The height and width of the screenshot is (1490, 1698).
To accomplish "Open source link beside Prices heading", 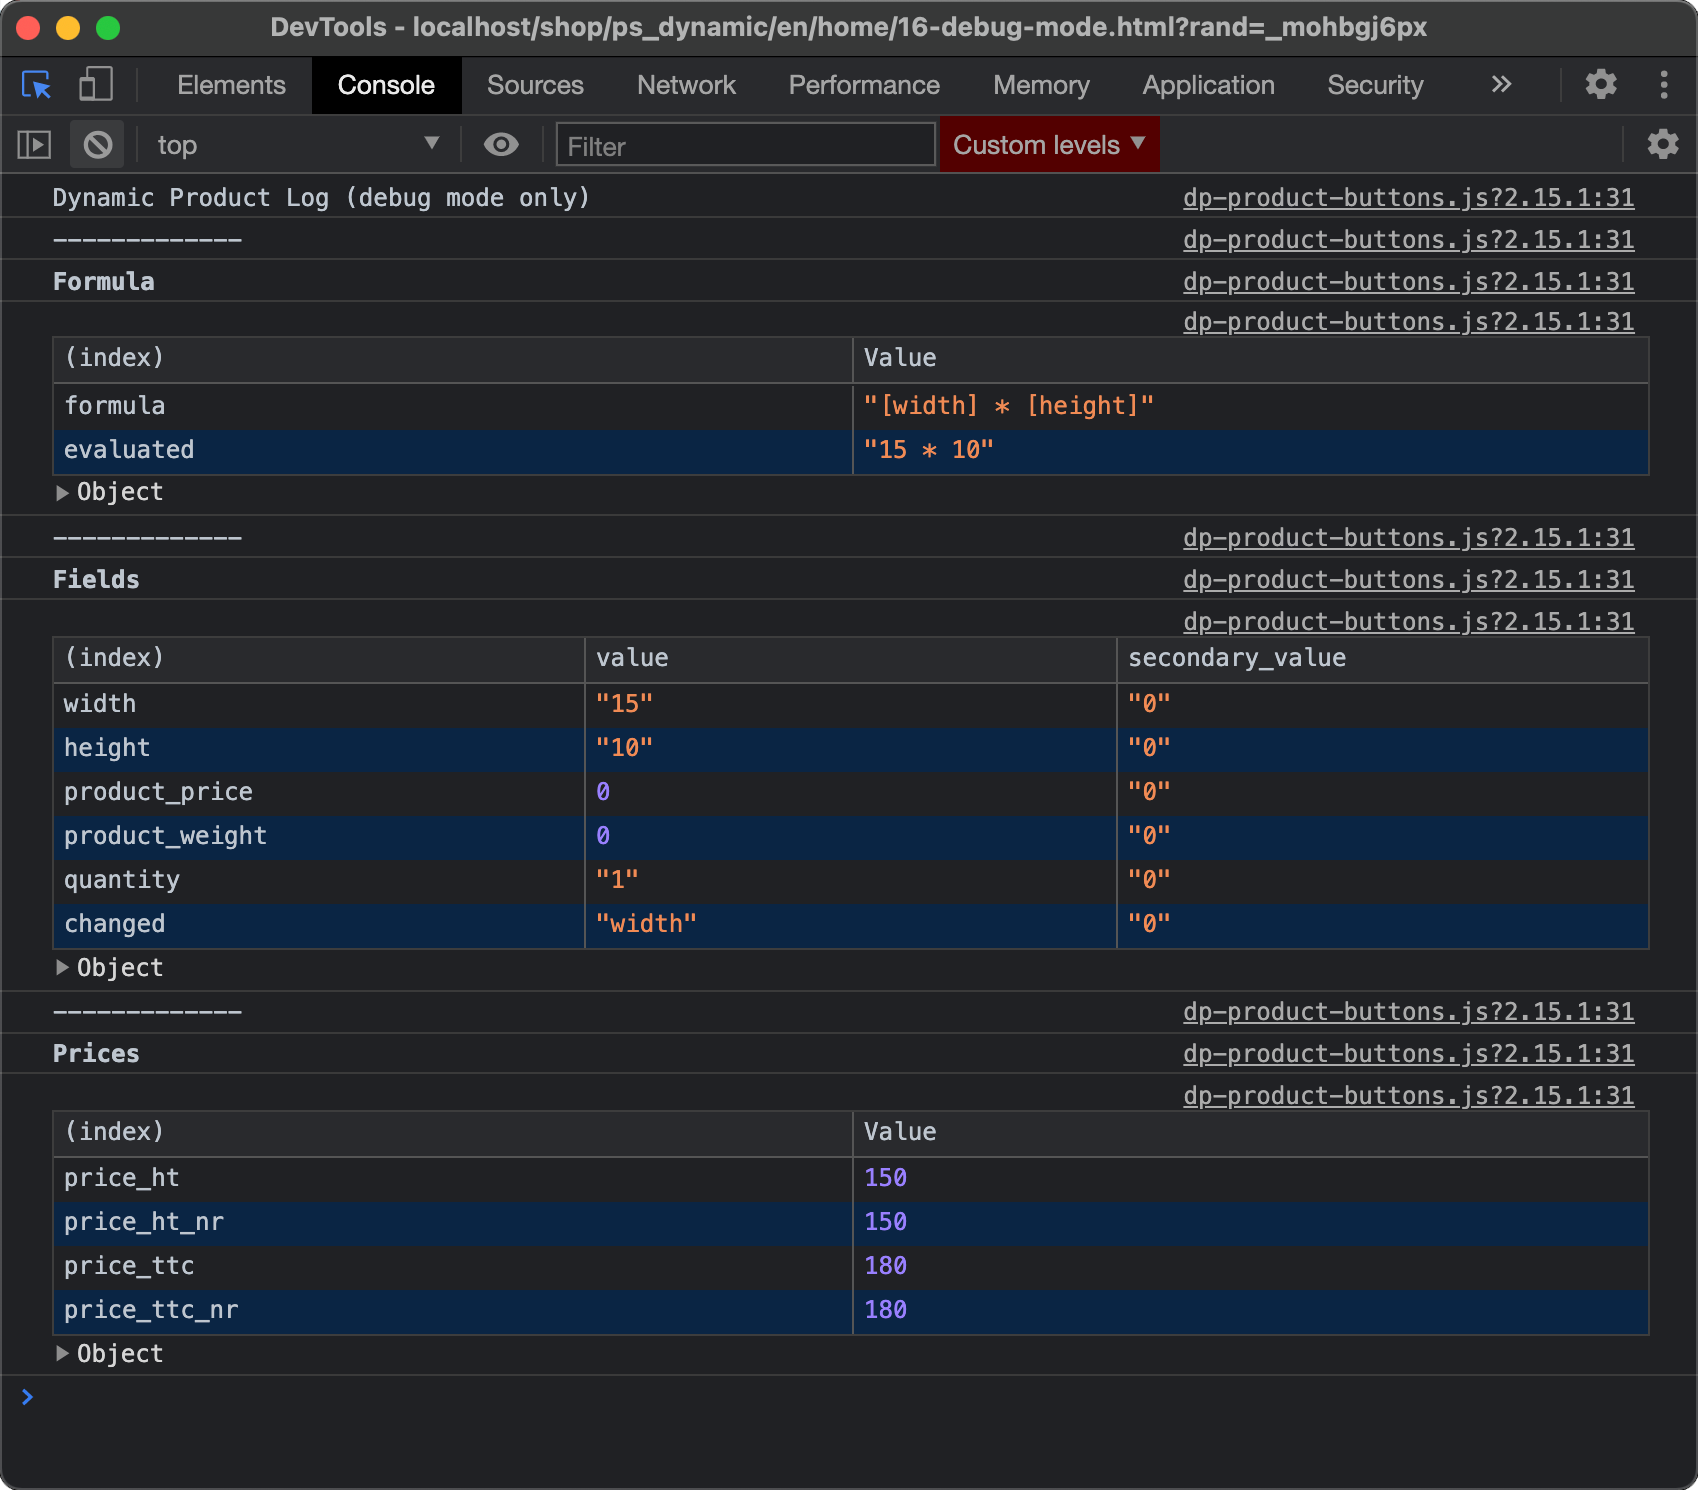I will [x=1408, y=1054].
